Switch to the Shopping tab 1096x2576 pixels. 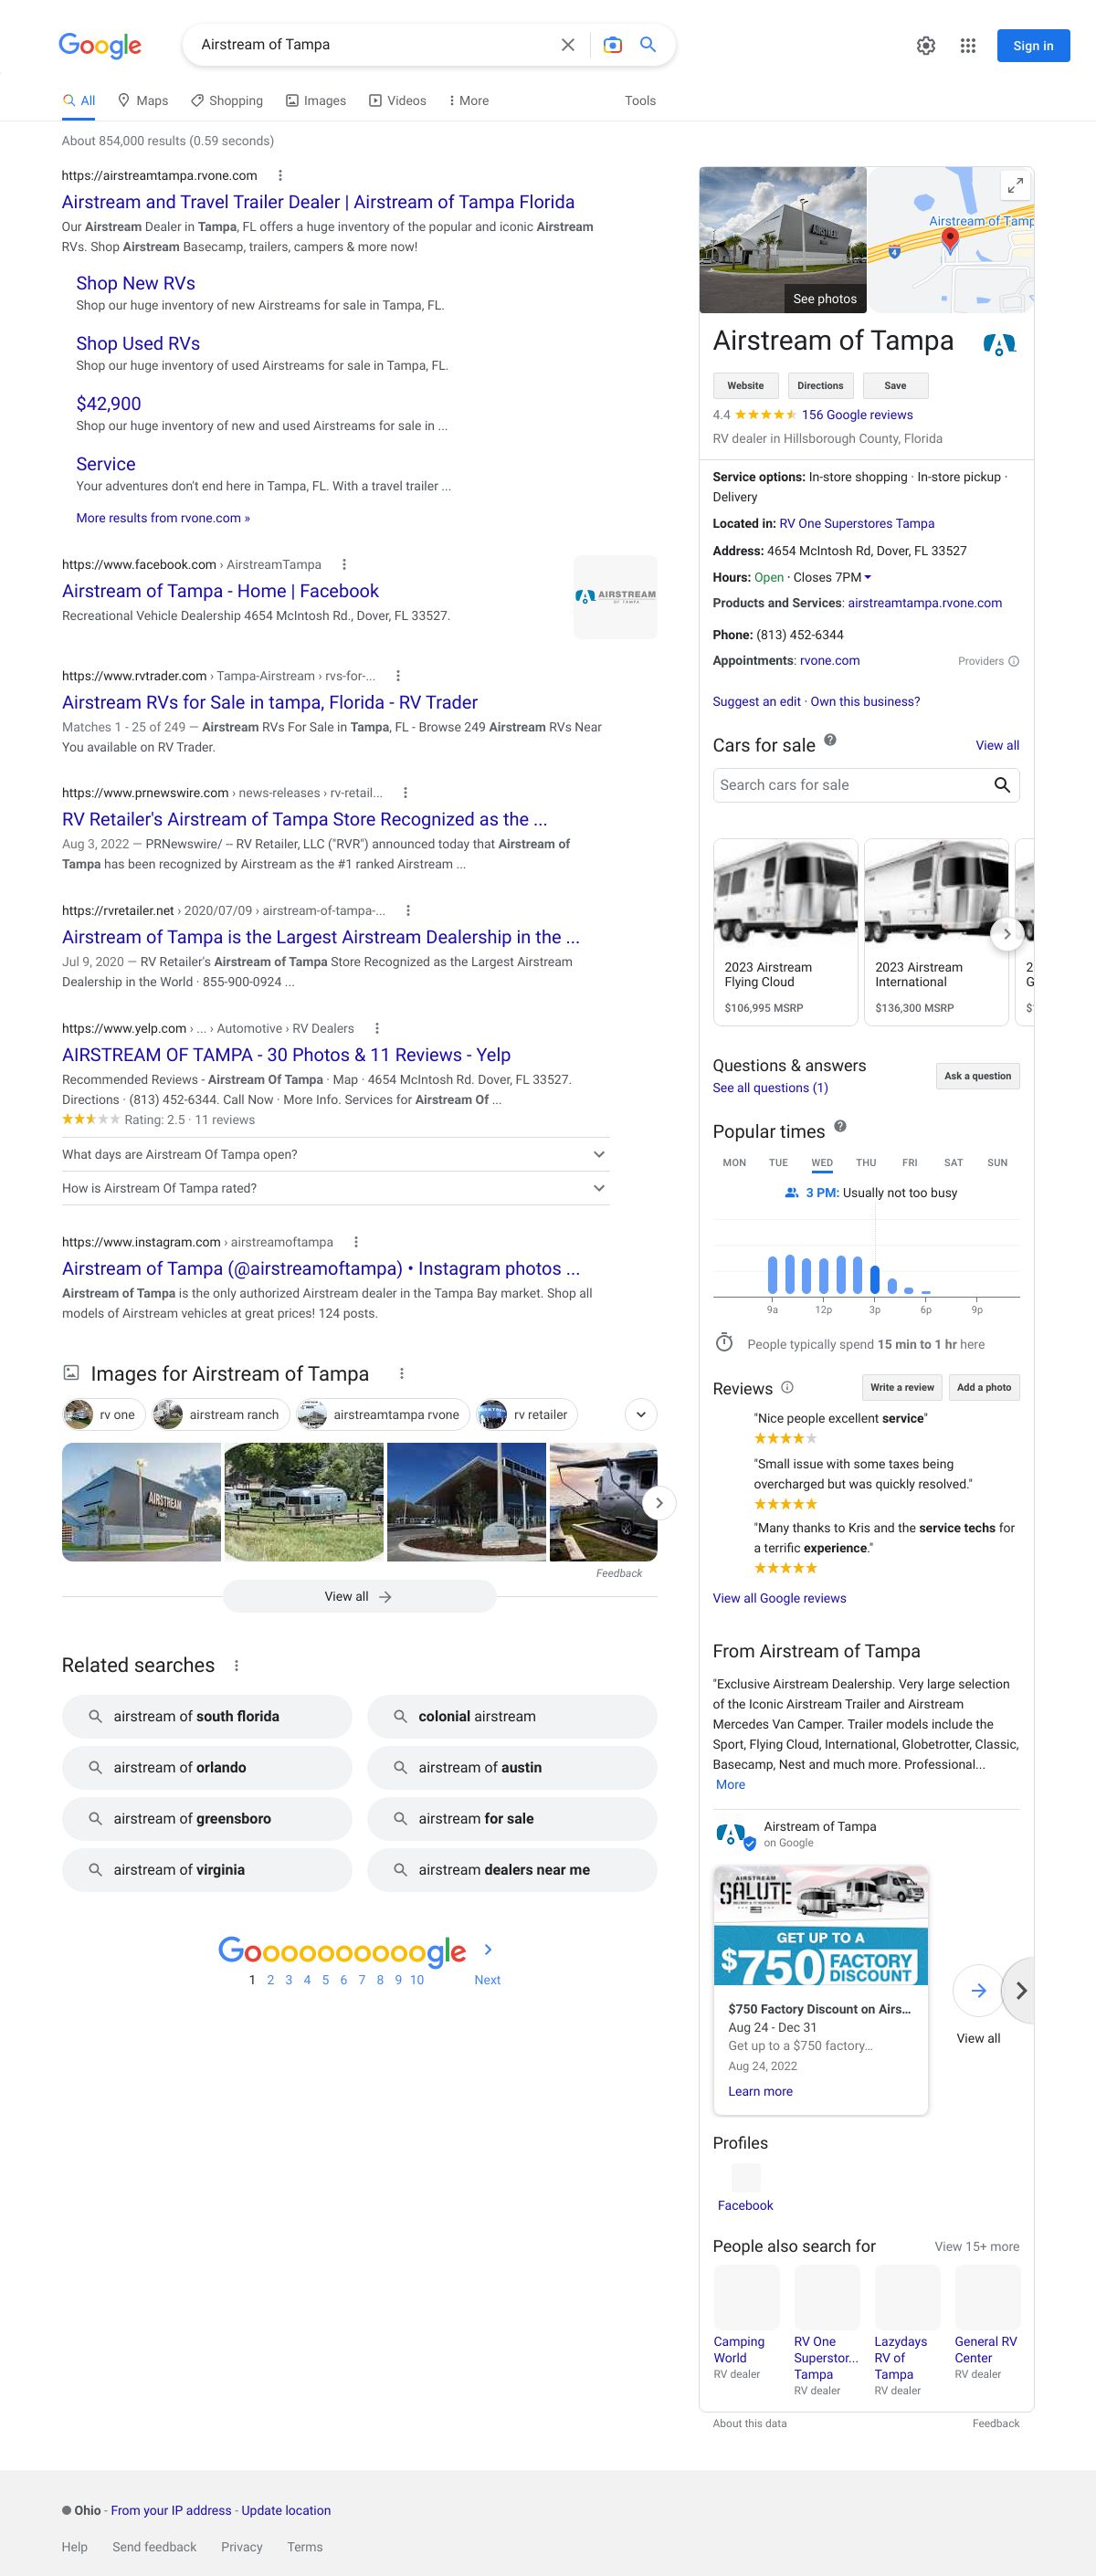227,101
